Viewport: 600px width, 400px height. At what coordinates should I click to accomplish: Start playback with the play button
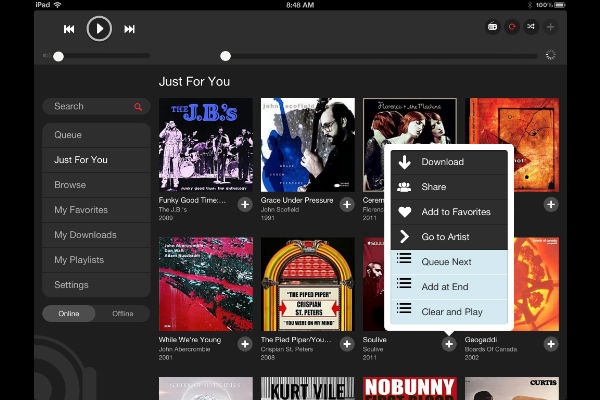99,29
